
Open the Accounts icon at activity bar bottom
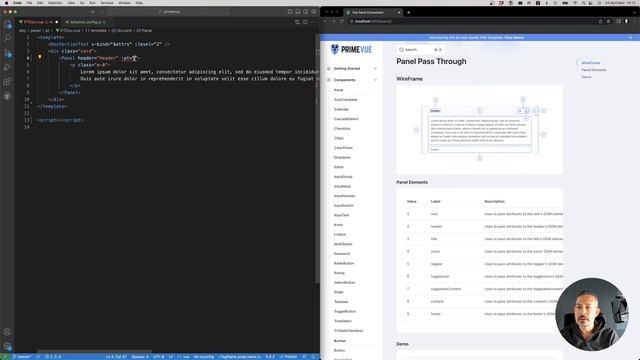[7, 332]
